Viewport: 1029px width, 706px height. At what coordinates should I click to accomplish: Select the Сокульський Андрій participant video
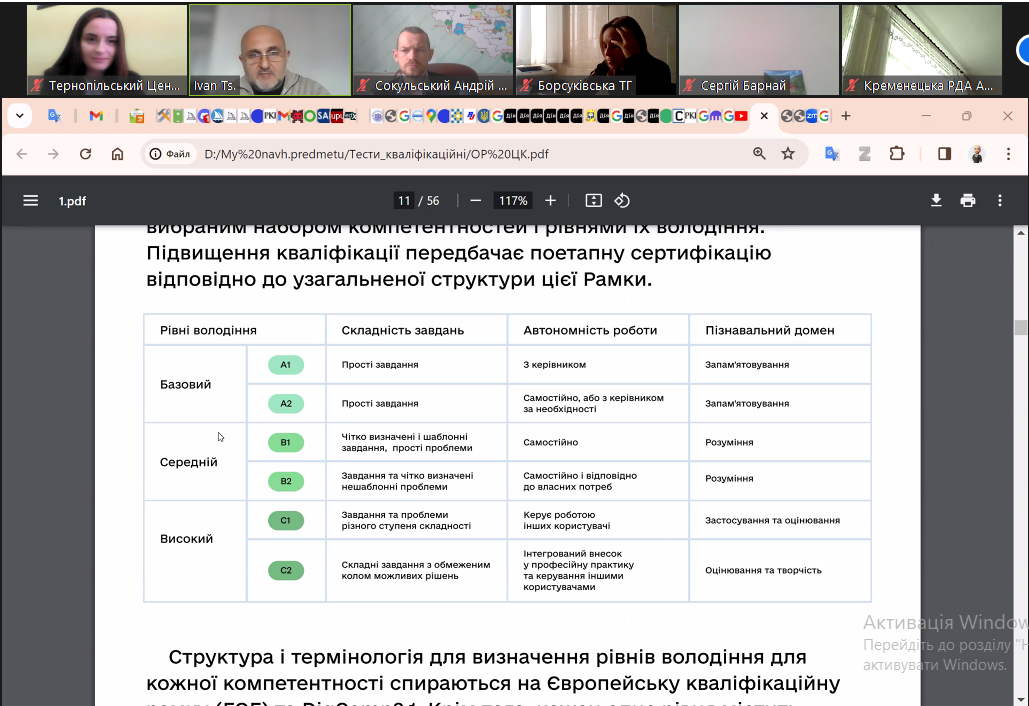point(433,50)
